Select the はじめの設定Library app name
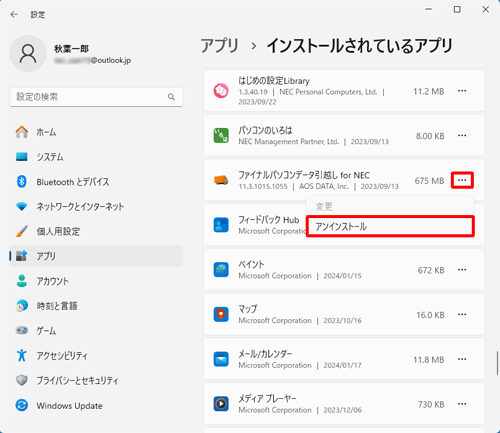 click(x=274, y=81)
